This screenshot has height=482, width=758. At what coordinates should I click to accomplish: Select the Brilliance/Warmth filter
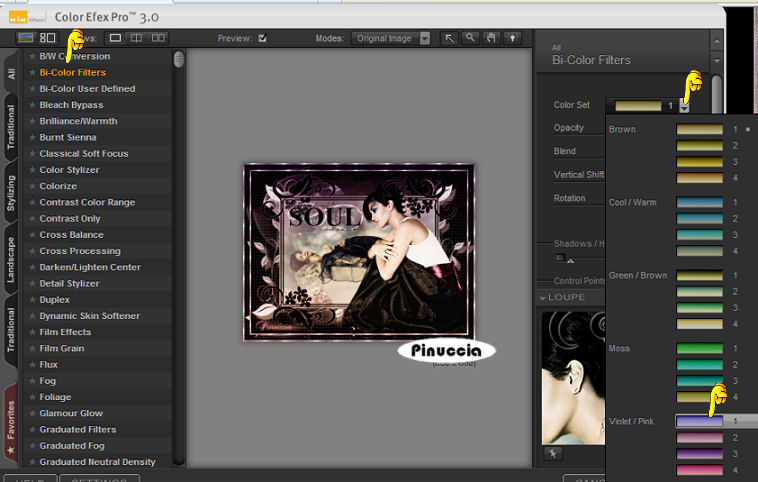tap(78, 121)
